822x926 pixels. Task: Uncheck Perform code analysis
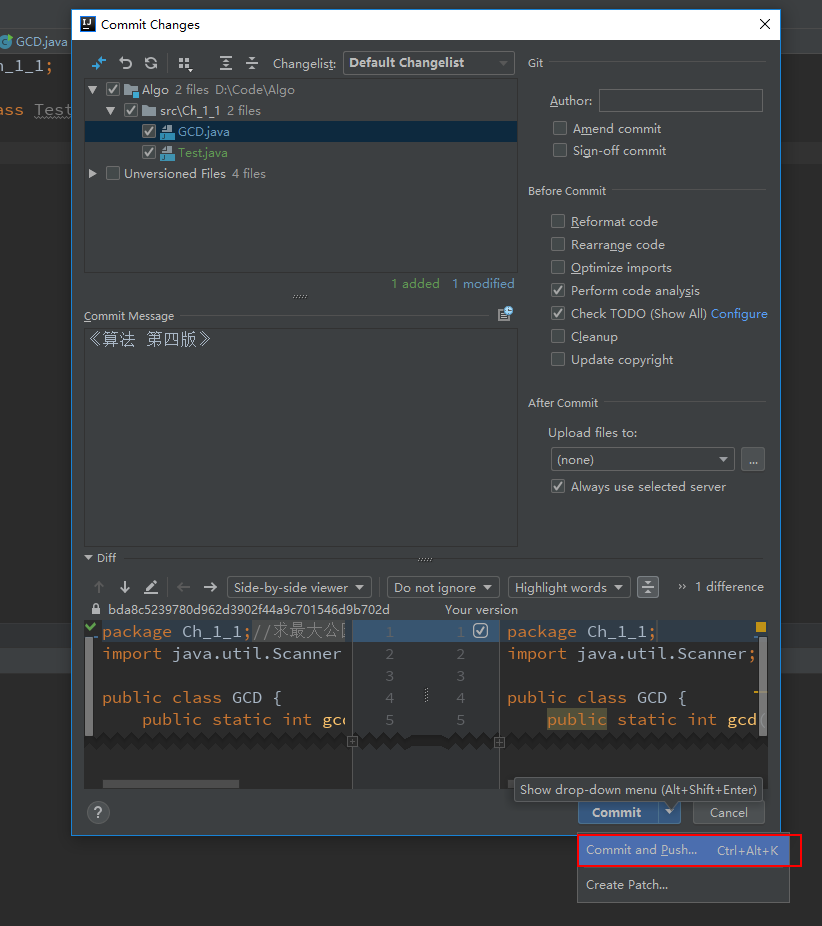coord(558,291)
